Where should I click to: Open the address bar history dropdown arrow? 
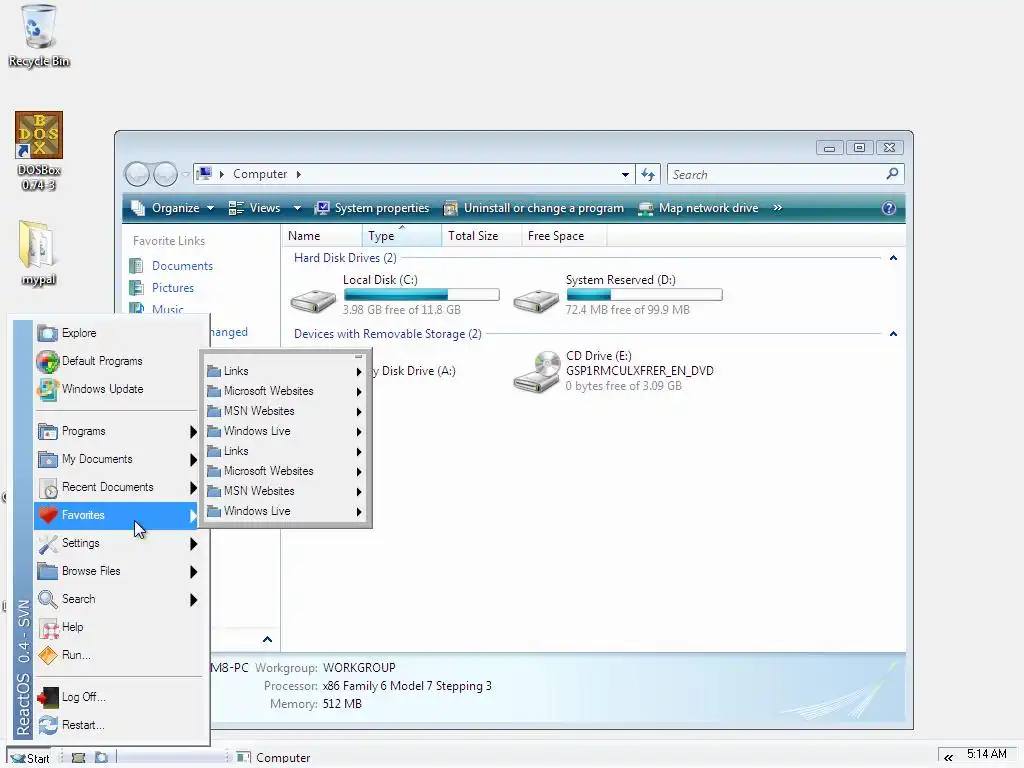pyautogui.click(x=625, y=174)
